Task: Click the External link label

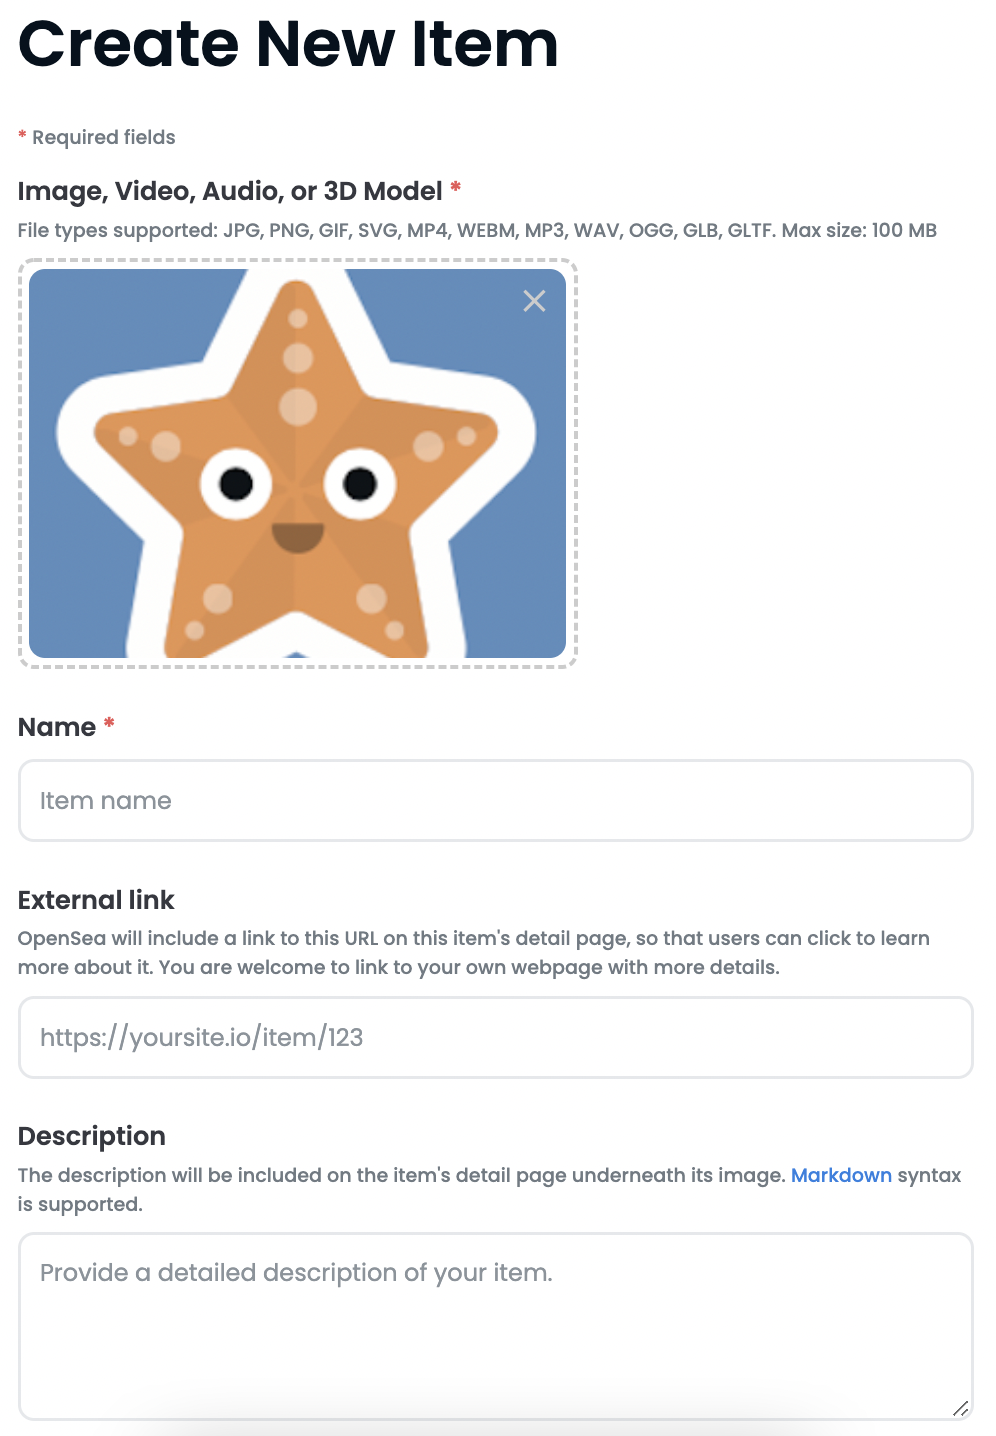Action: tap(96, 900)
